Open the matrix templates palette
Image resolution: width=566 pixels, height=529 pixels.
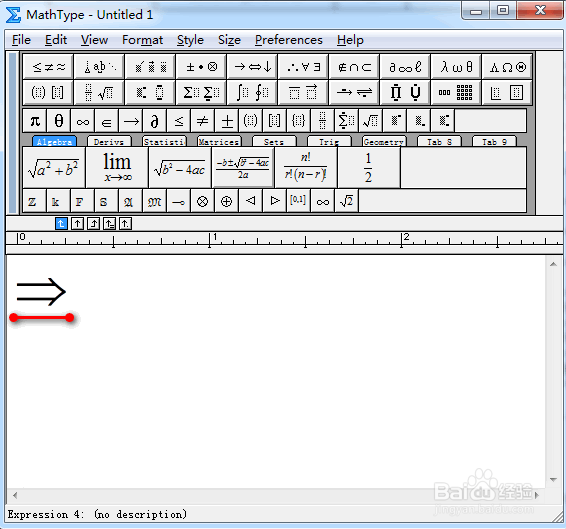pos(456,92)
